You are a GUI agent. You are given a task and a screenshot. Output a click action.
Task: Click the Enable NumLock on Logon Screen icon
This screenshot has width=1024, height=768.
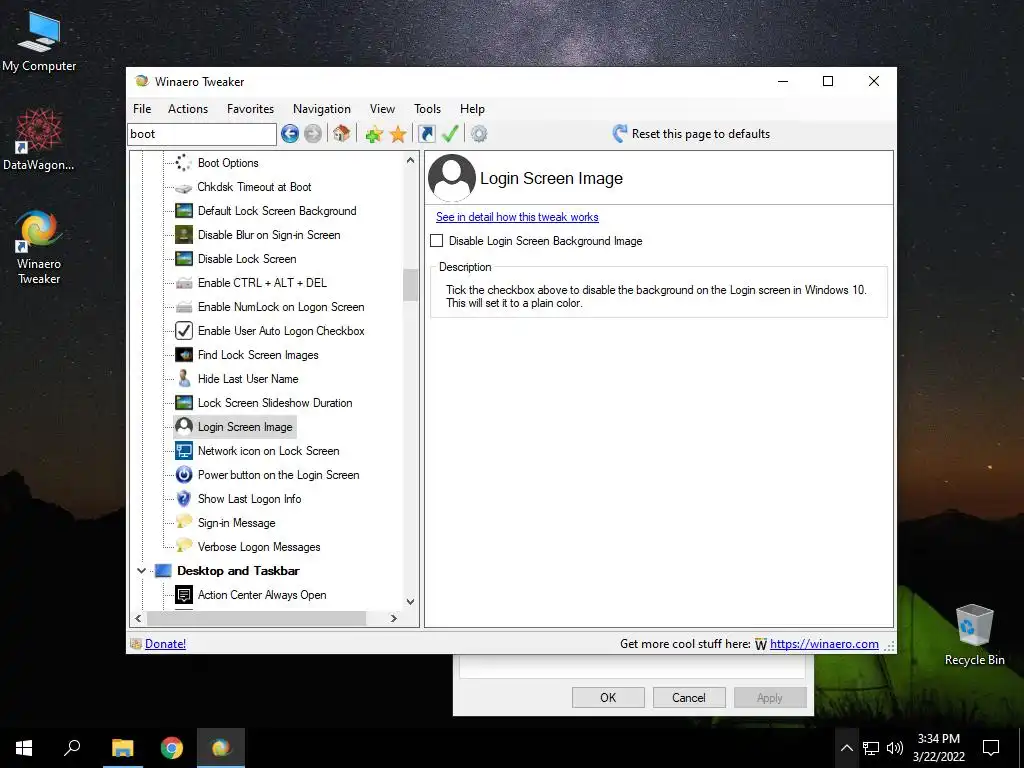184,307
